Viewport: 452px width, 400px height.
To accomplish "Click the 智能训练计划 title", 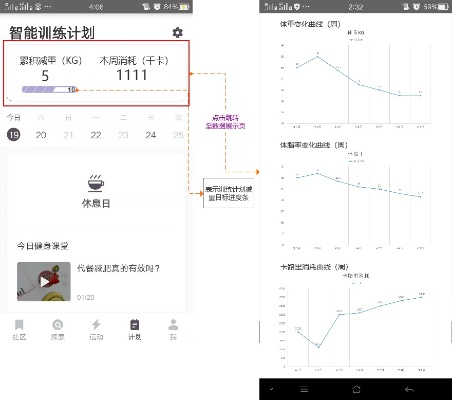I will pyautogui.click(x=52, y=33).
